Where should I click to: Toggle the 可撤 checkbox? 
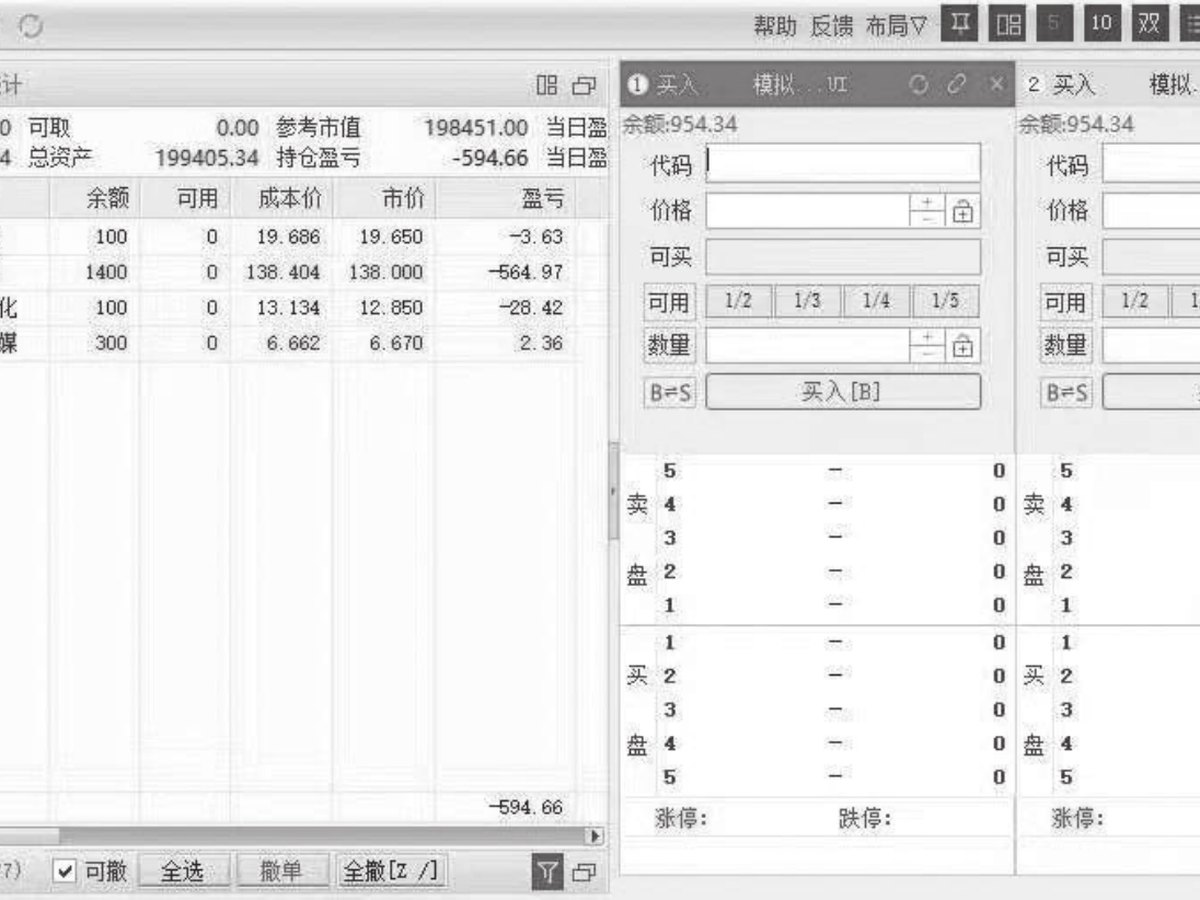click(65, 872)
